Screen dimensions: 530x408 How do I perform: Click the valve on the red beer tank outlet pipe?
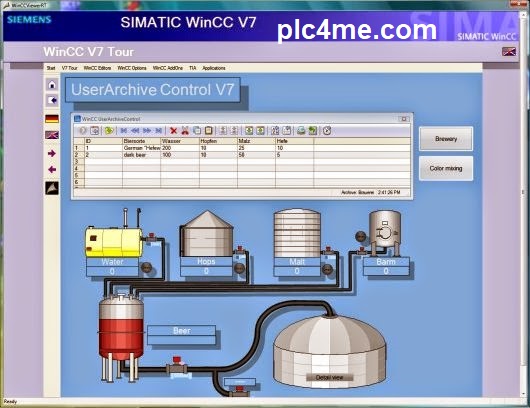(x=177, y=366)
